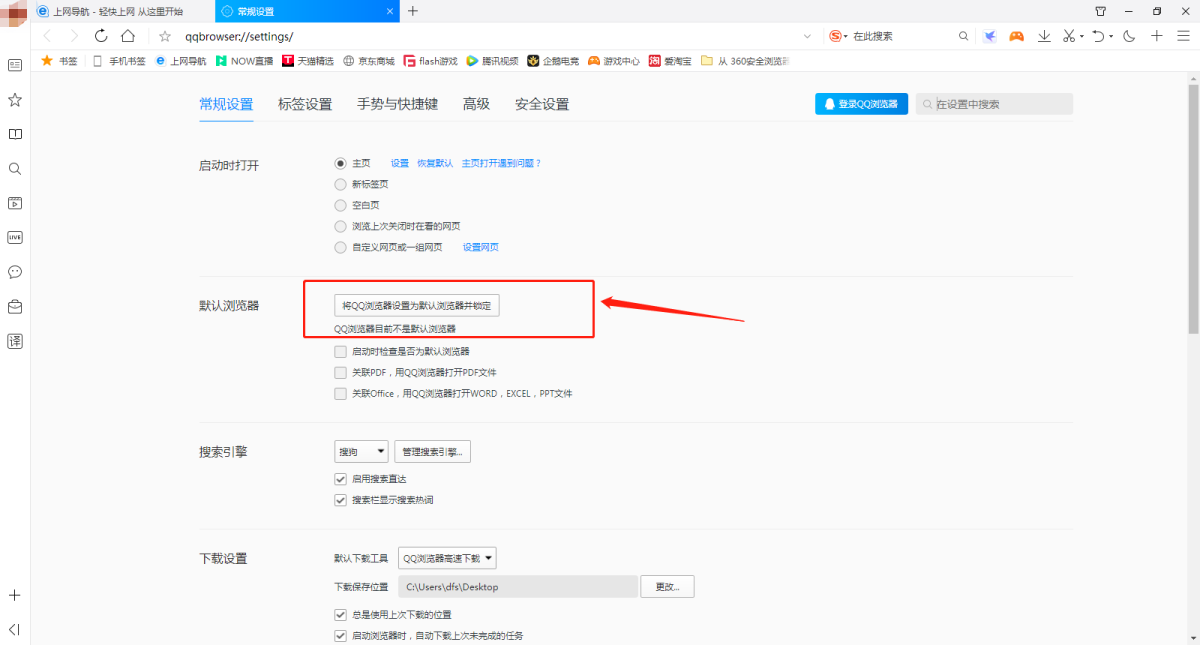The height and width of the screenshot is (645, 1200).
Task: Open the news feed icon in the left sidebar
Action: click(x=15, y=65)
